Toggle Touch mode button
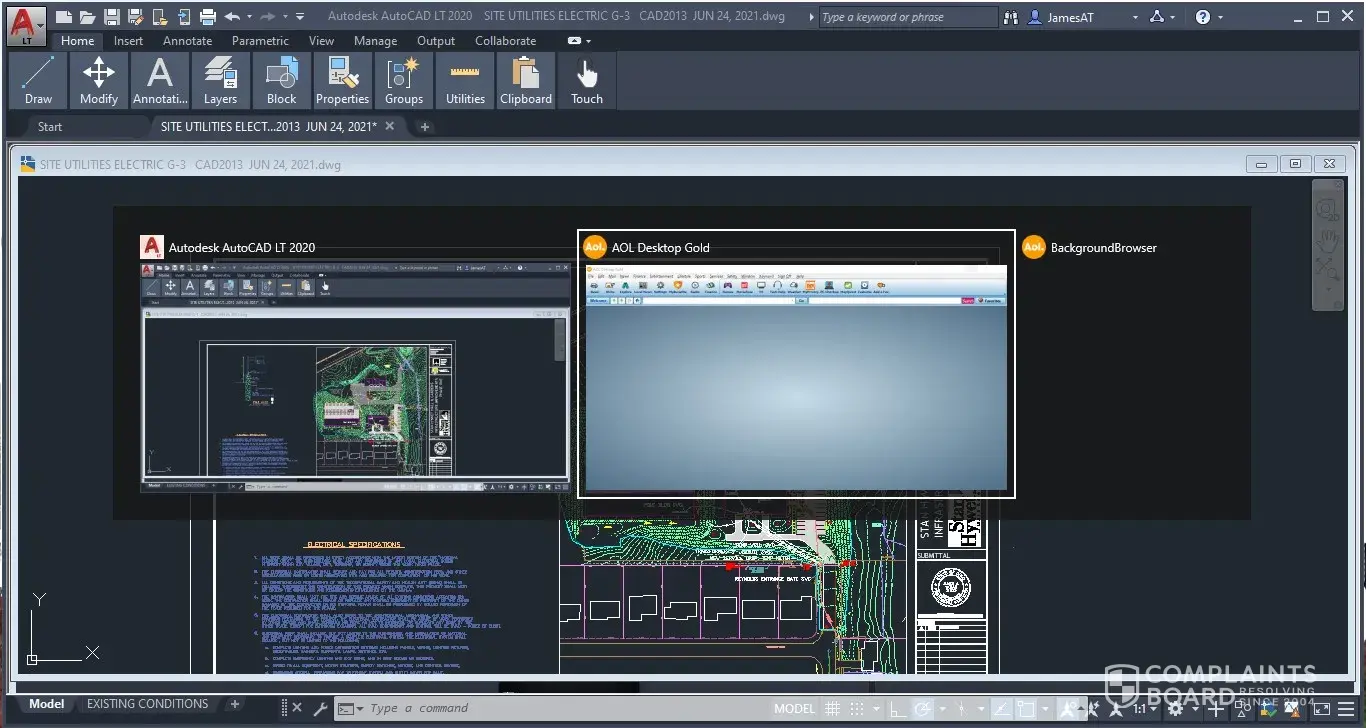The width and height of the screenshot is (1366, 728). [x=587, y=80]
